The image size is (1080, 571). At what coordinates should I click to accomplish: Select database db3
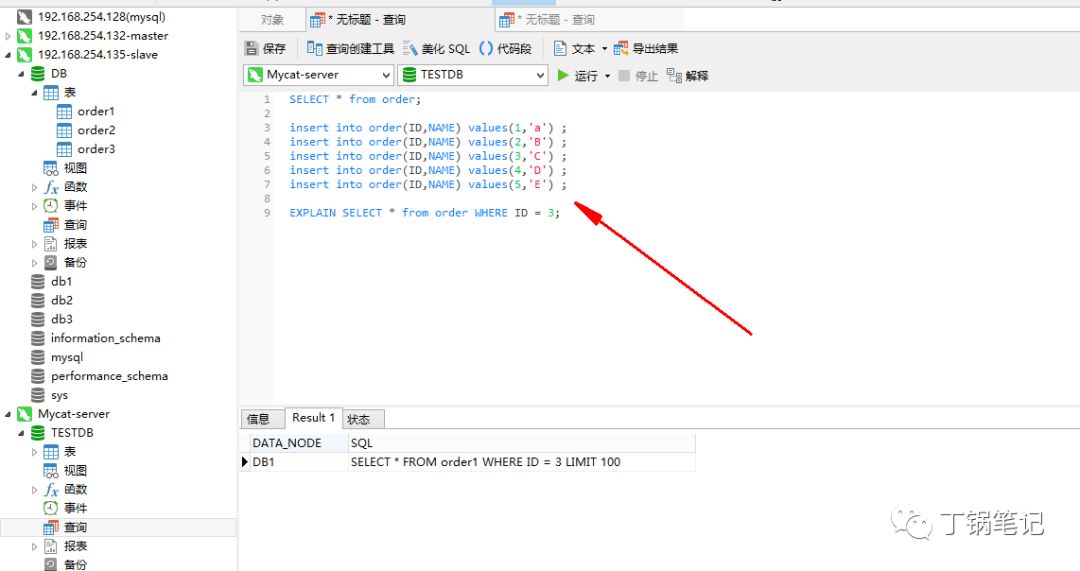pos(61,319)
